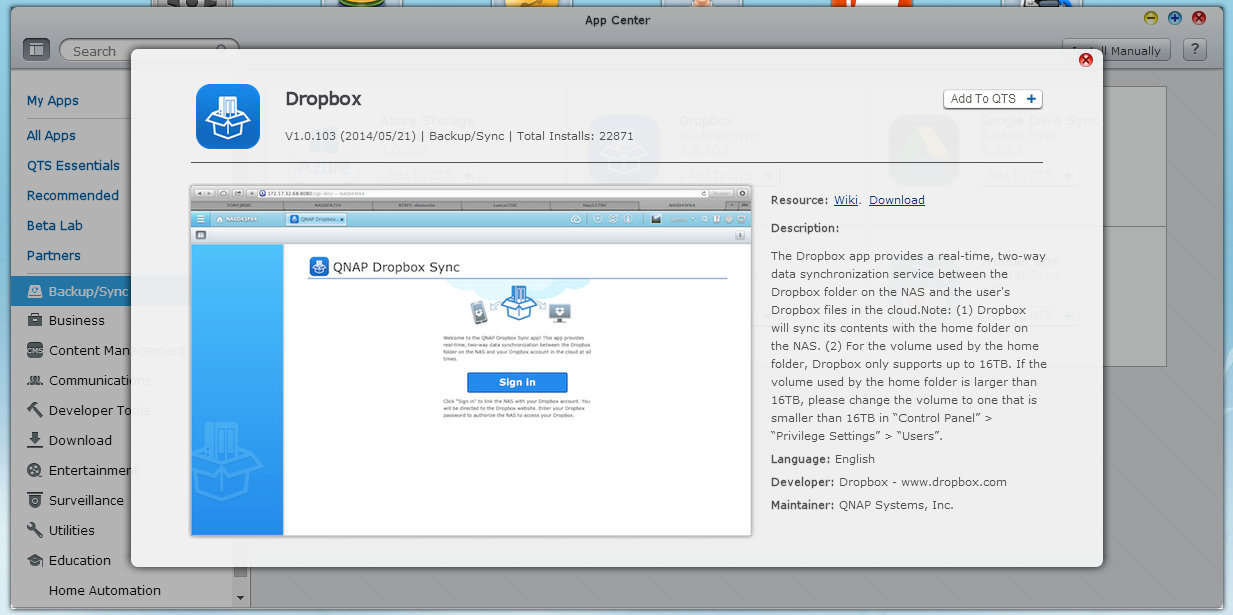
Task: Go to My Apps section
Action: tap(53, 100)
